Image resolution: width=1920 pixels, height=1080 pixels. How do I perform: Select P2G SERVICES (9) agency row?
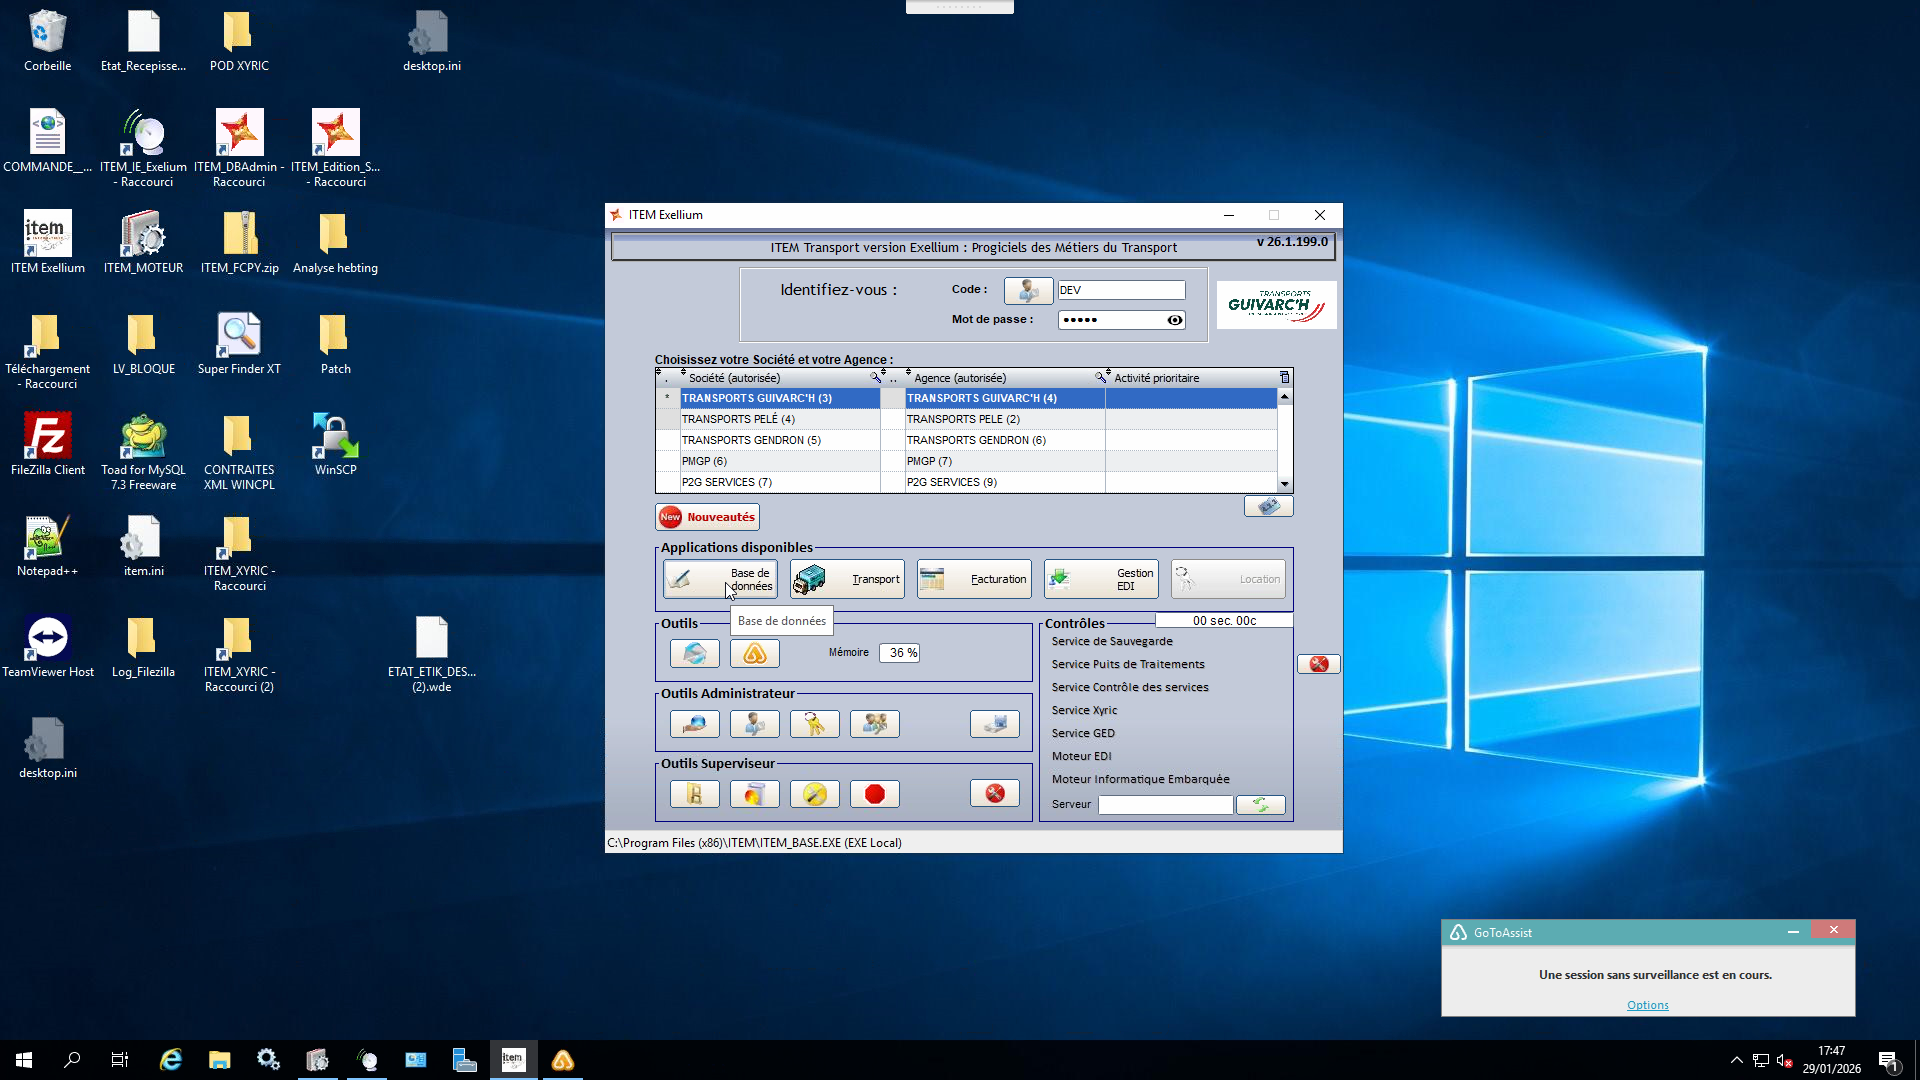click(951, 482)
